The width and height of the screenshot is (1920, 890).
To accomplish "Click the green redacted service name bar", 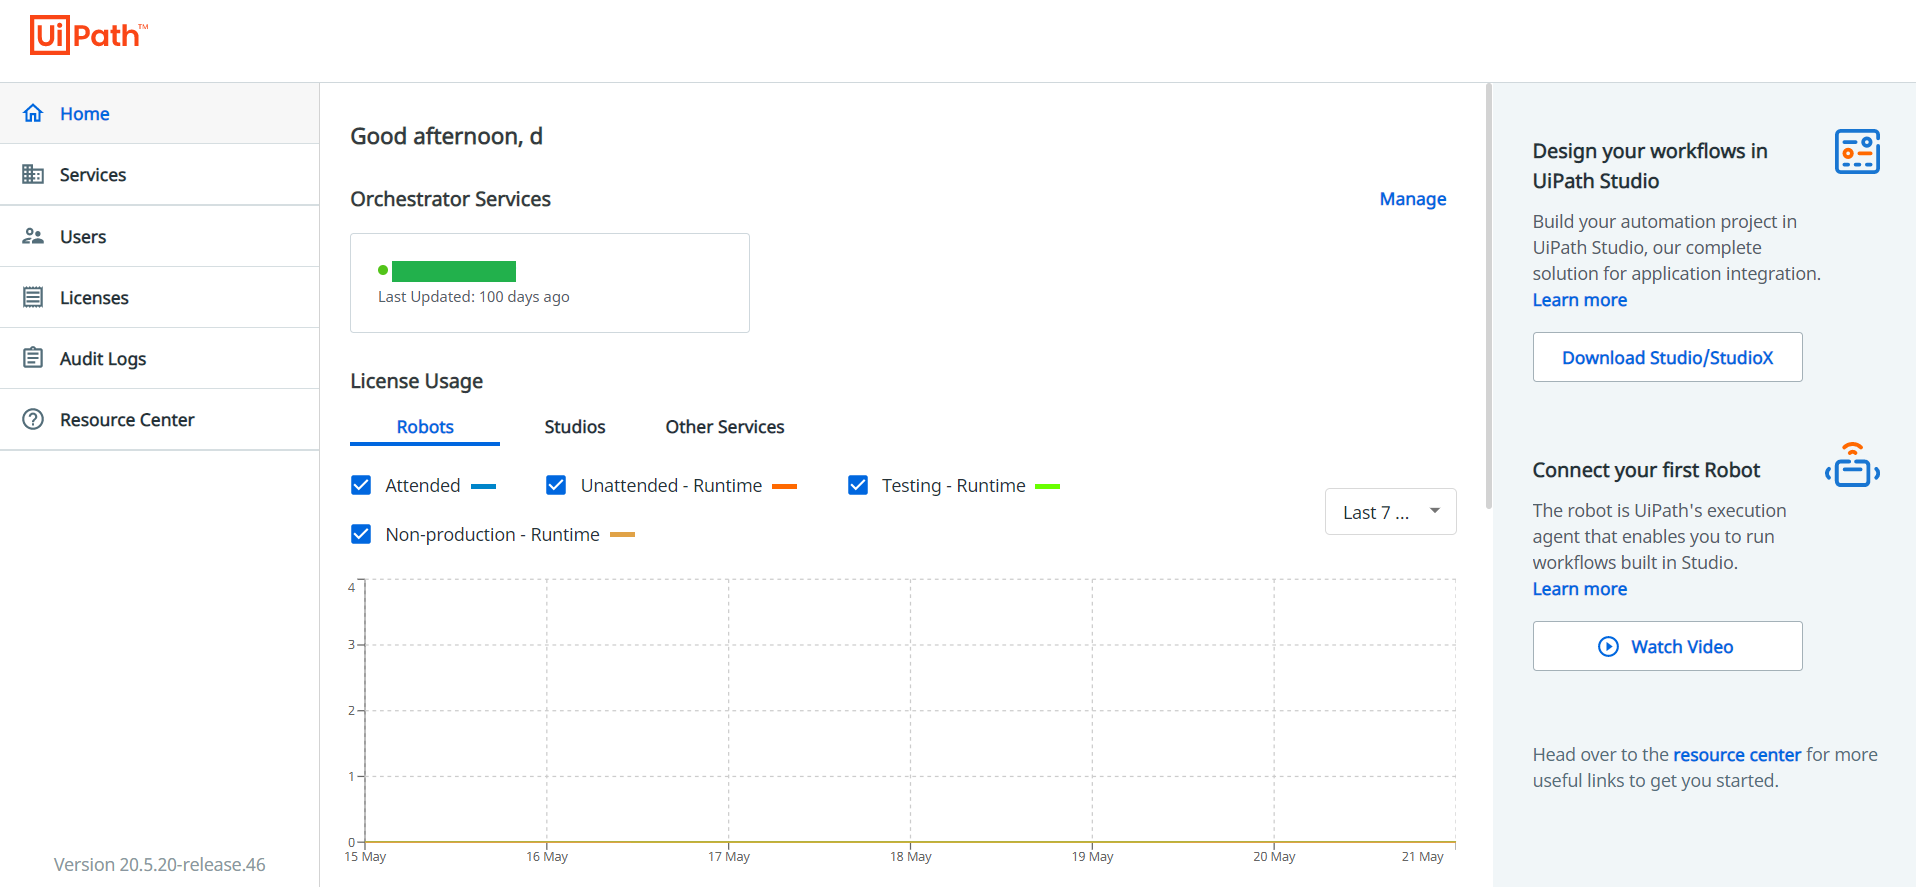I will (454, 271).
